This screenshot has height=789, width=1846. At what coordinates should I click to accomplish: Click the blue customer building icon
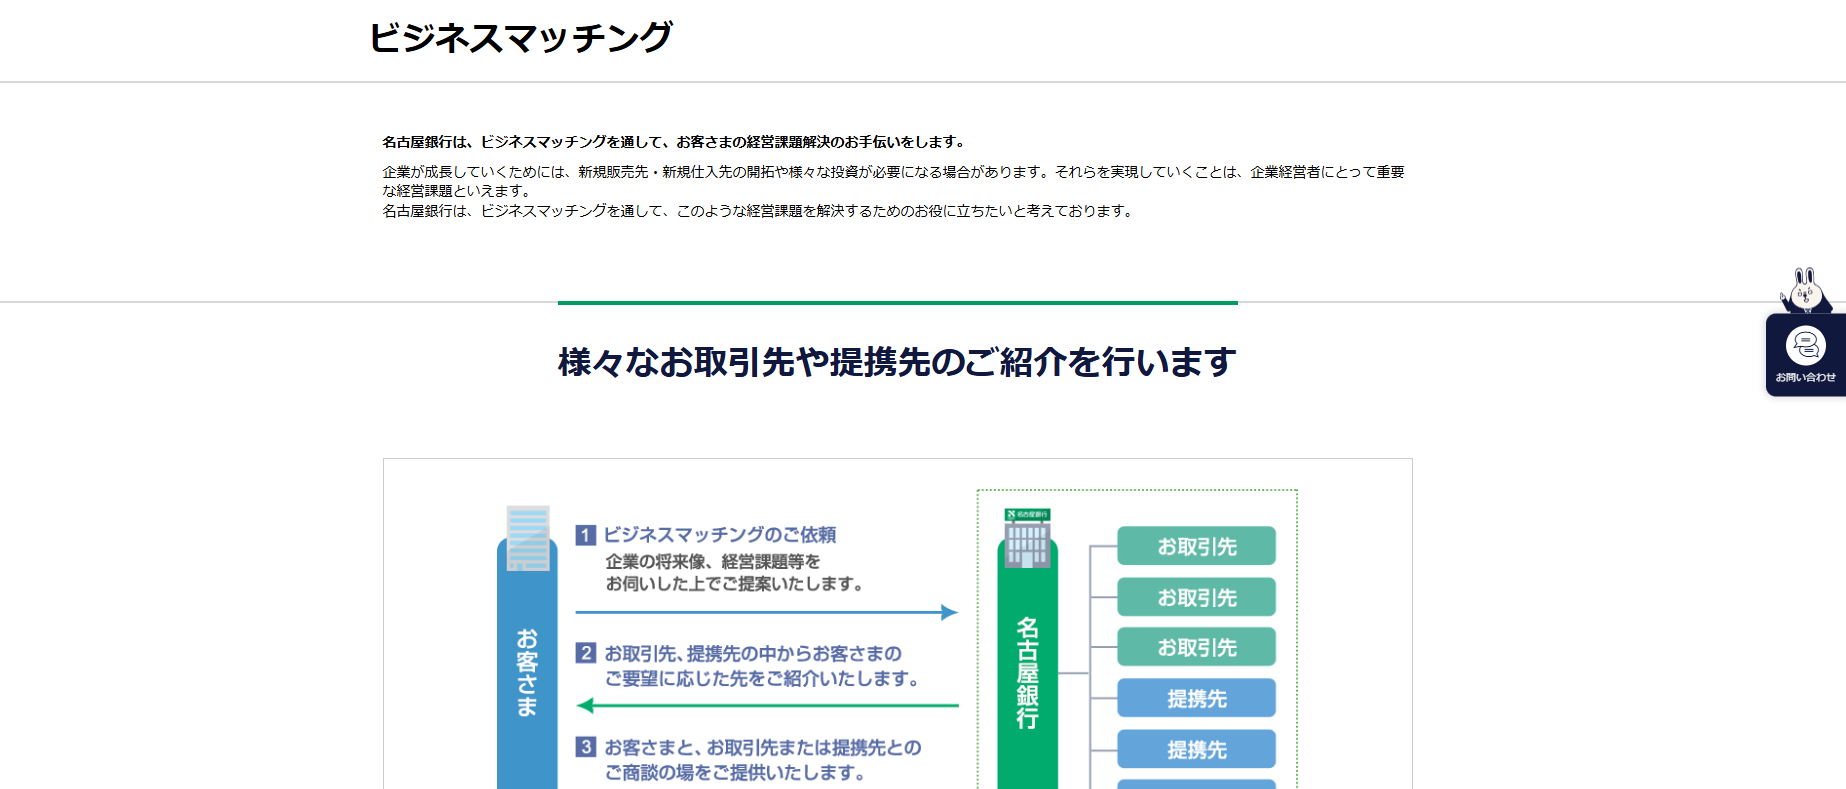coord(528,538)
